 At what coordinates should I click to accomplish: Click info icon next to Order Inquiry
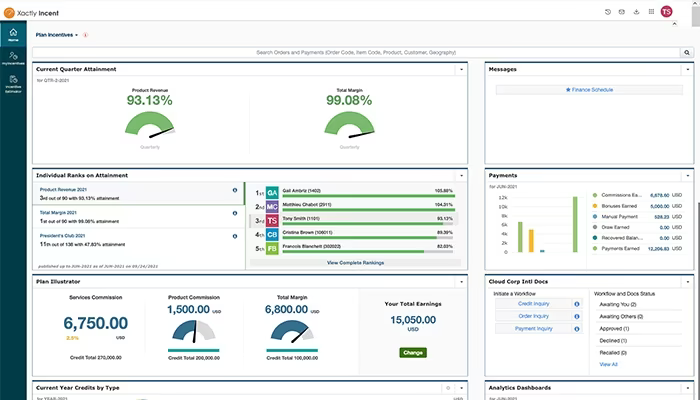tap(577, 317)
